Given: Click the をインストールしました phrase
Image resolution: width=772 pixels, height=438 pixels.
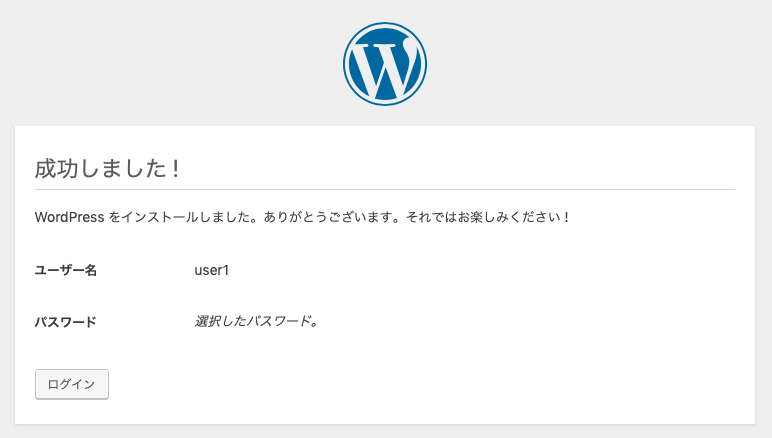Looking at the screenshot, I should point(182,217).
